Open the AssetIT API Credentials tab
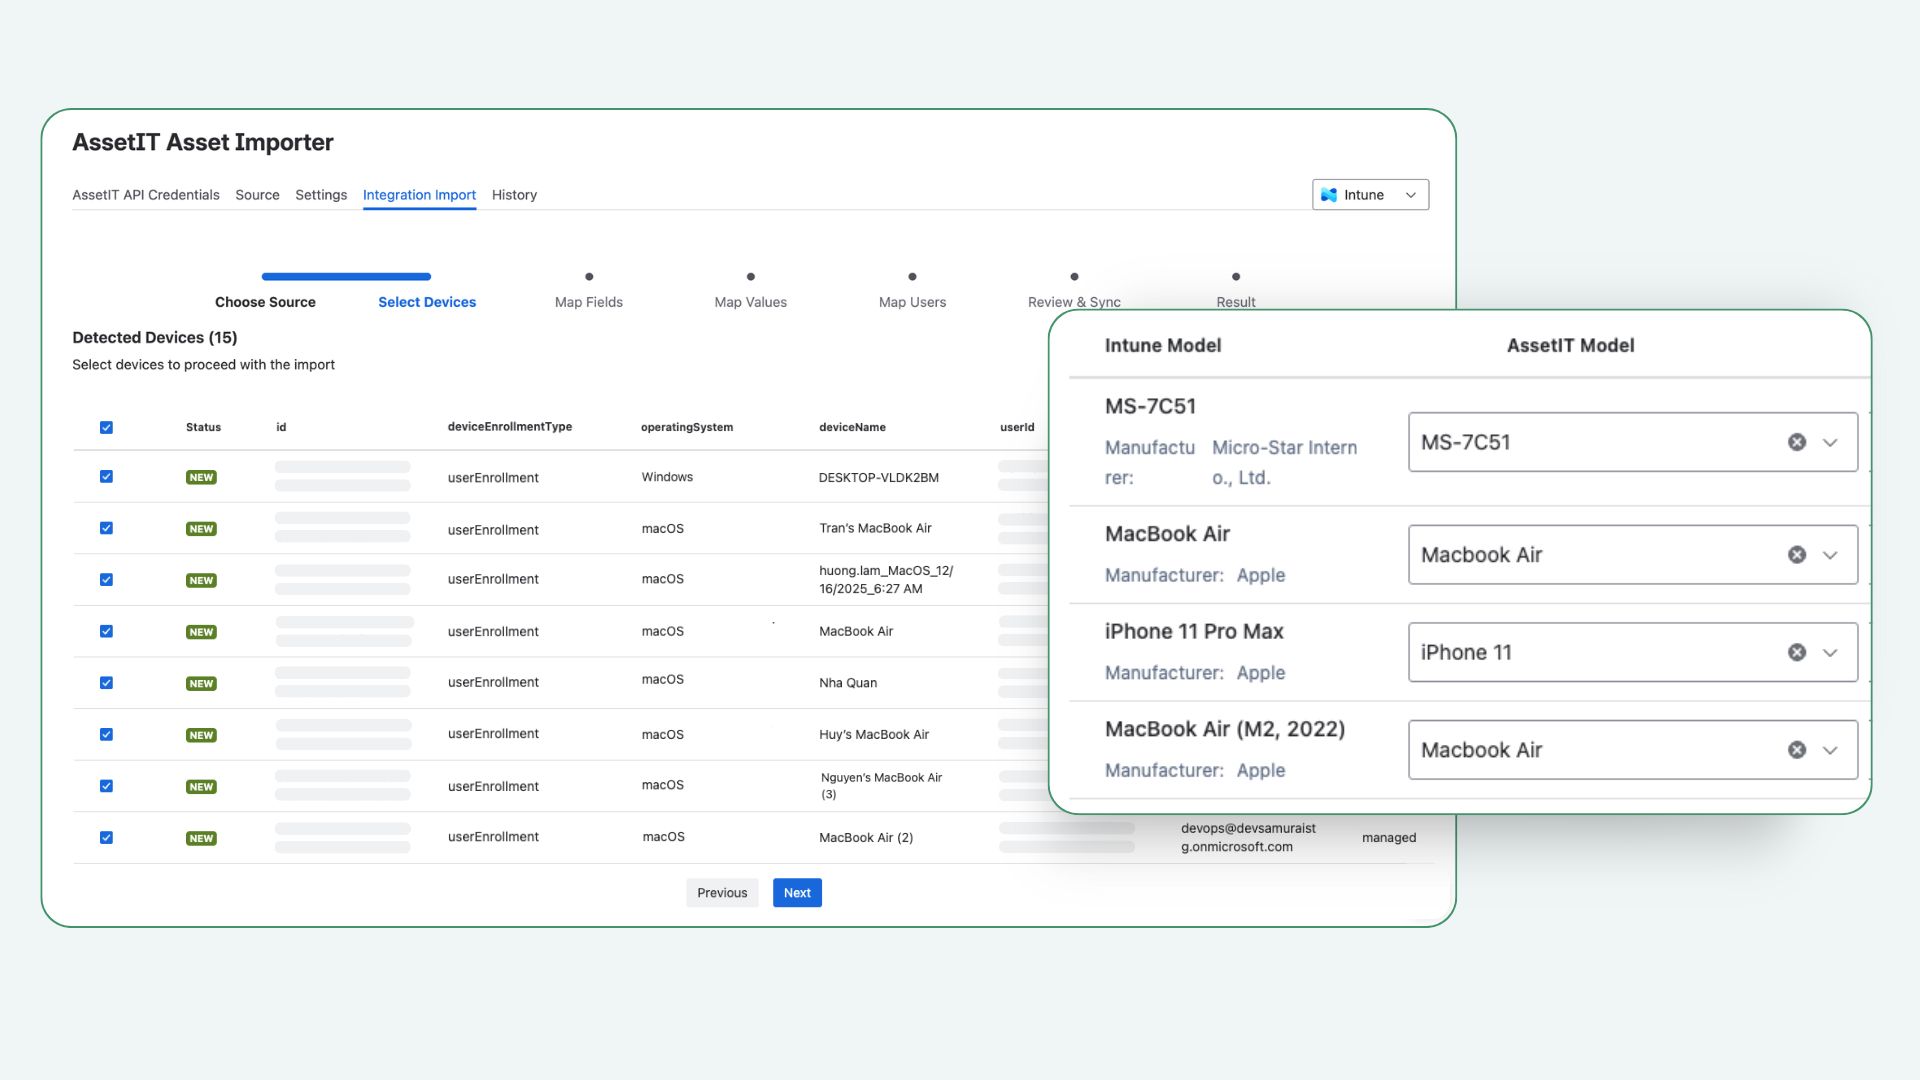Viewport: 1920px width, 1080px height. click(146, 195)
